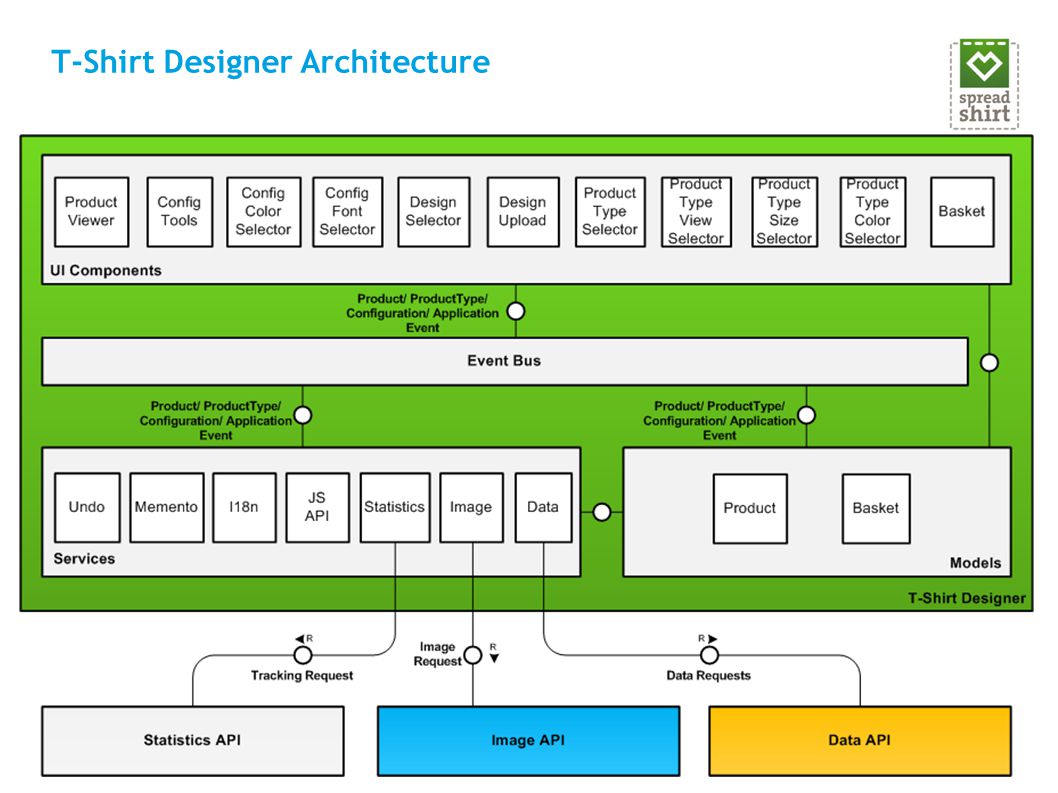Click the connector circle above the Services panel

coord(302,415)
